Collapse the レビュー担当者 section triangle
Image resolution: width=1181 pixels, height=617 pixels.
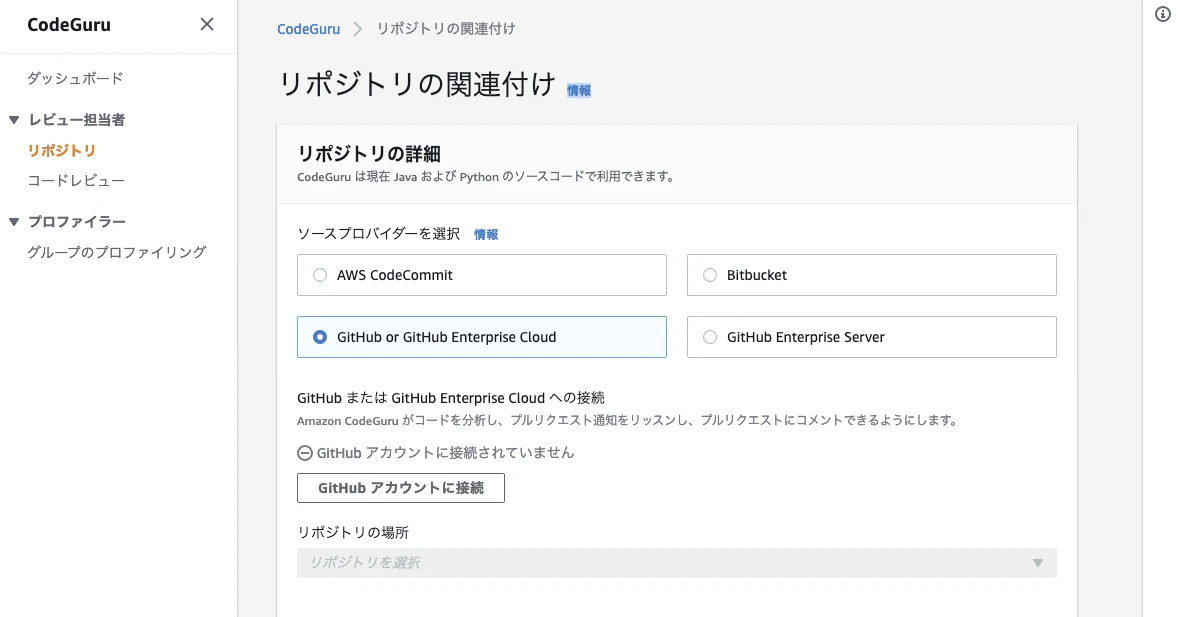[14, 120]
